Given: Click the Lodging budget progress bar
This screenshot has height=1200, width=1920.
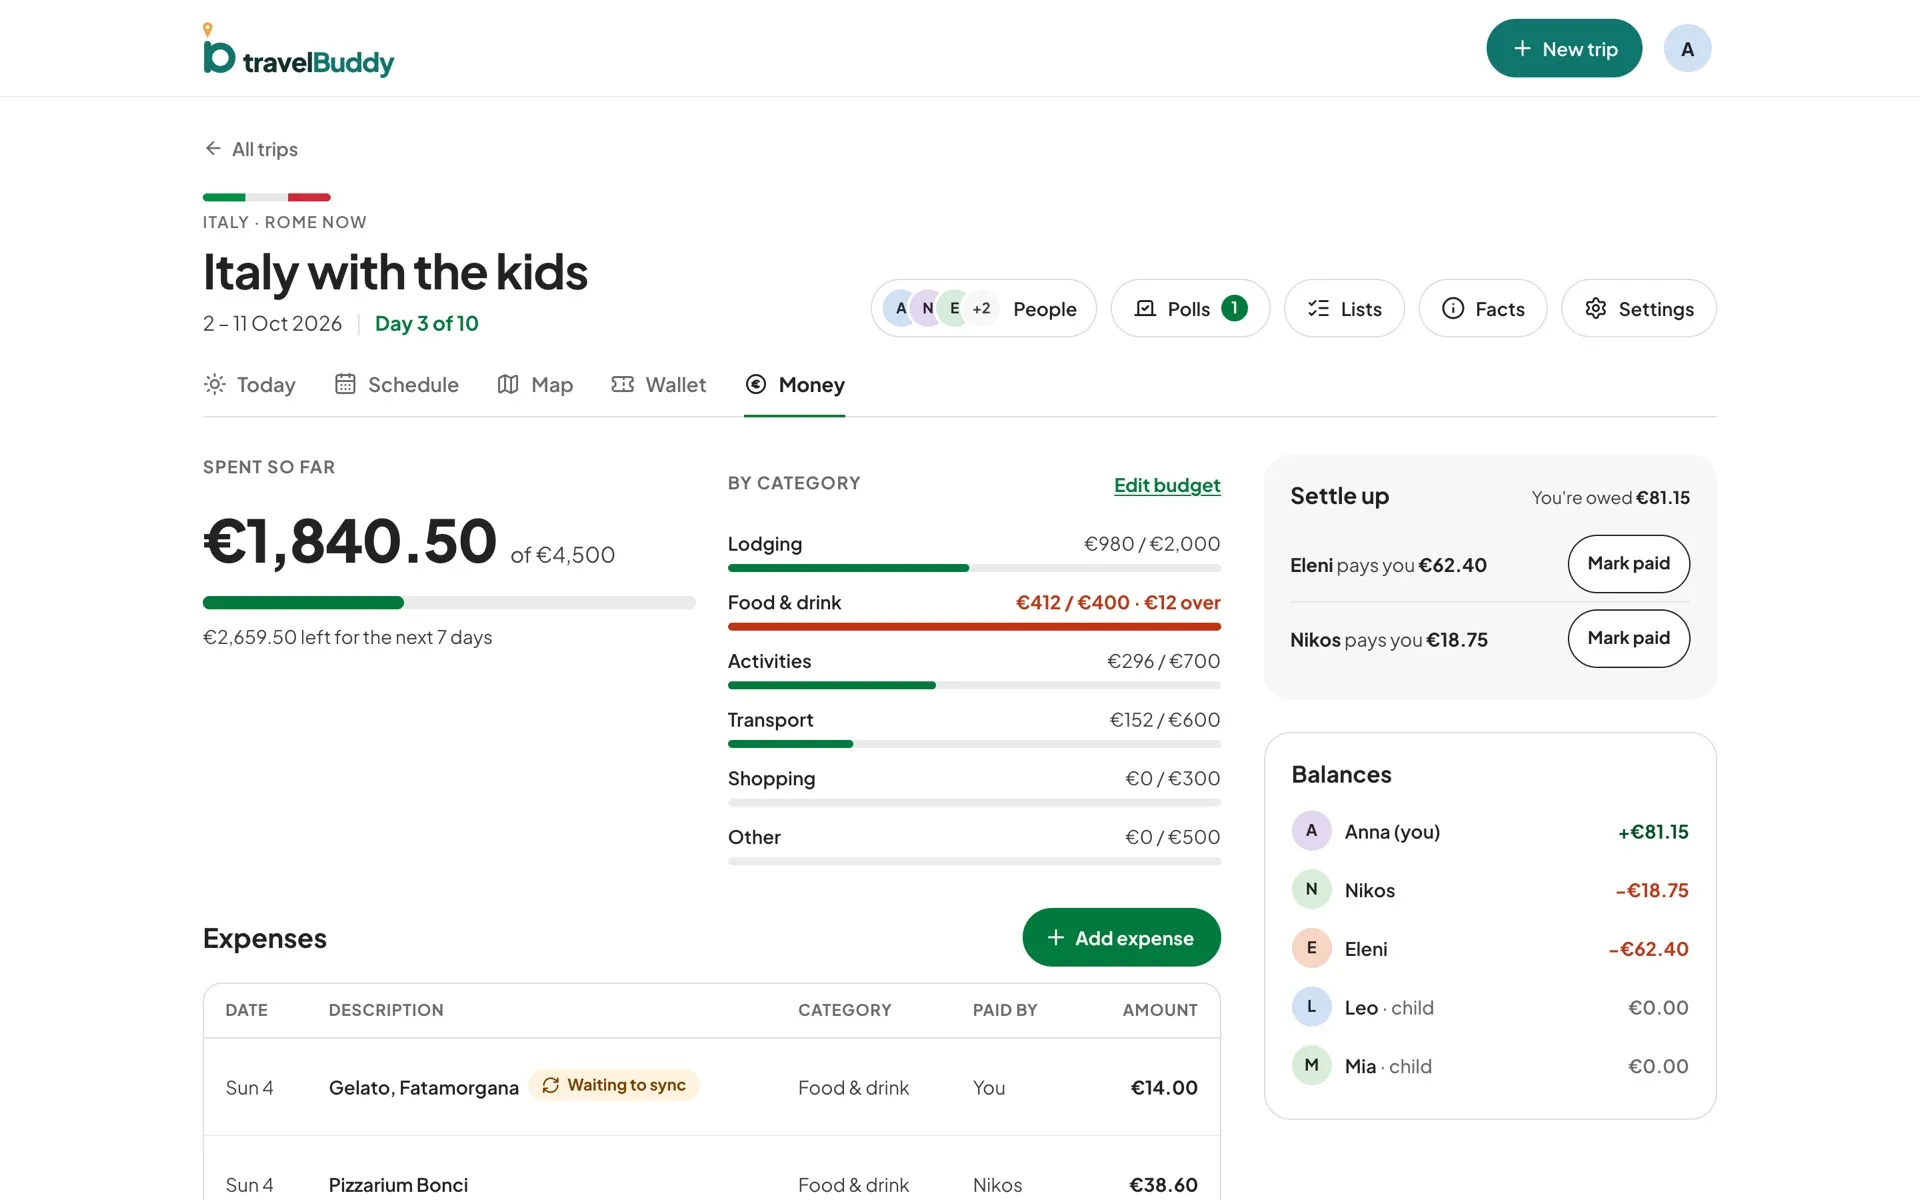Looking at the screenshot, I should [974, 568].
